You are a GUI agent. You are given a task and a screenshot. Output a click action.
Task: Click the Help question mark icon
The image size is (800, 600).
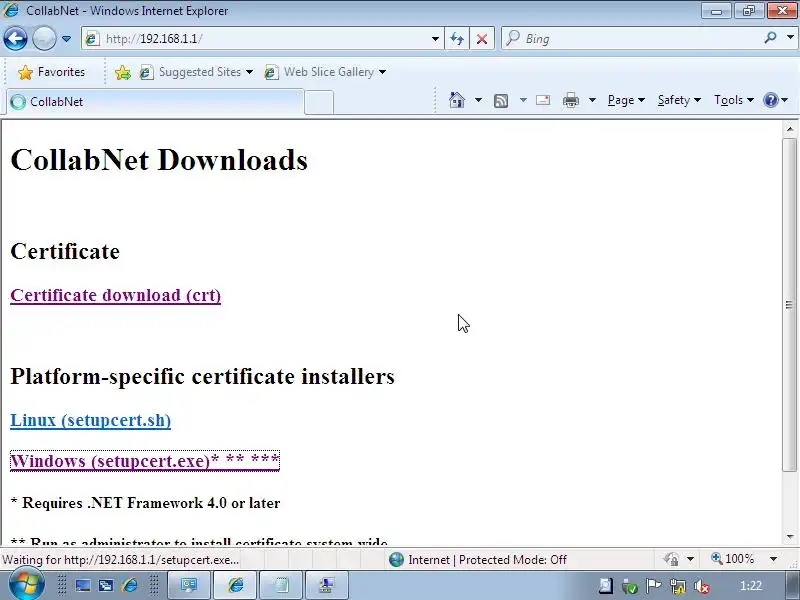pyautogui.click(x=770, y=100)
